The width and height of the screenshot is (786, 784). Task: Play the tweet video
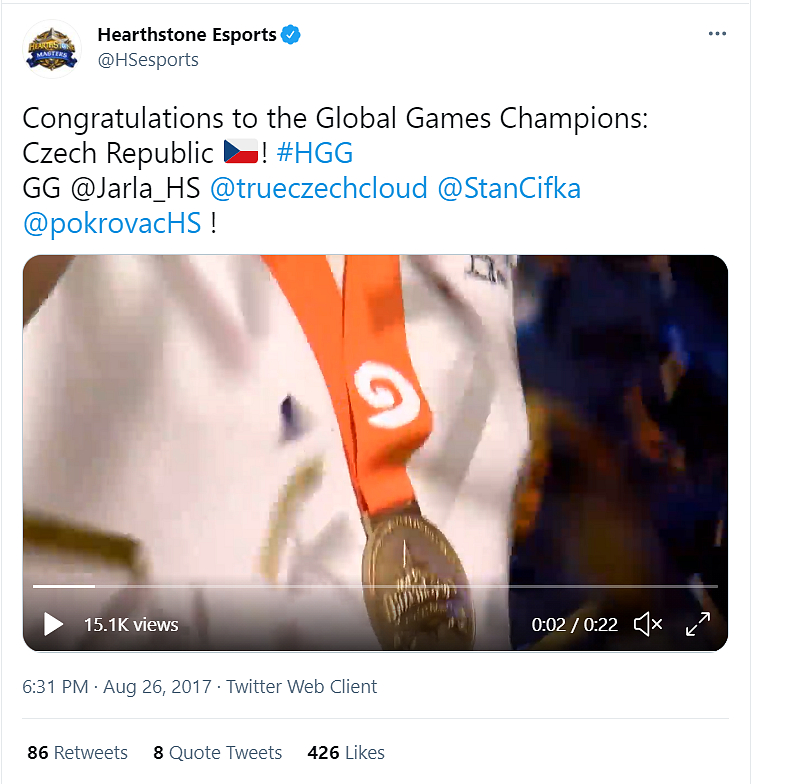[x=53, y=624]
